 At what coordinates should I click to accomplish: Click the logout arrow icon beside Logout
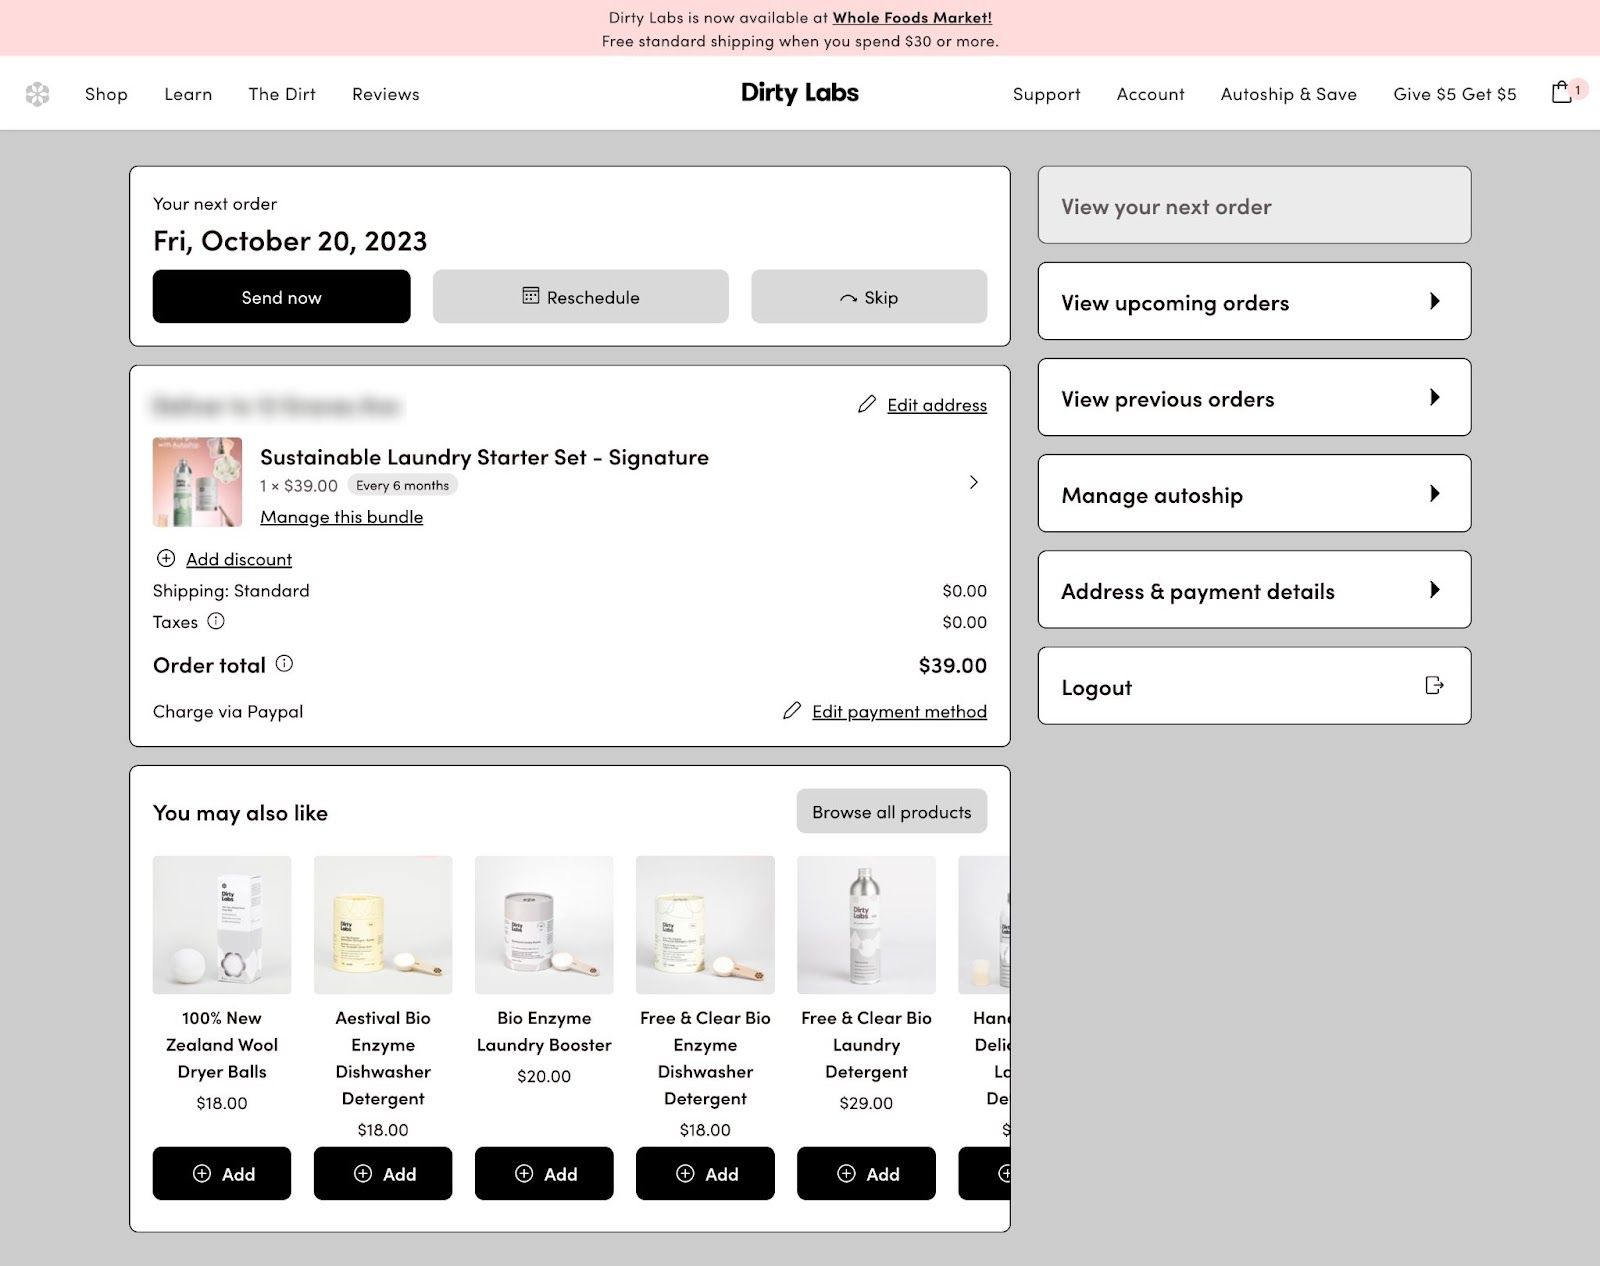[1435, 685]
